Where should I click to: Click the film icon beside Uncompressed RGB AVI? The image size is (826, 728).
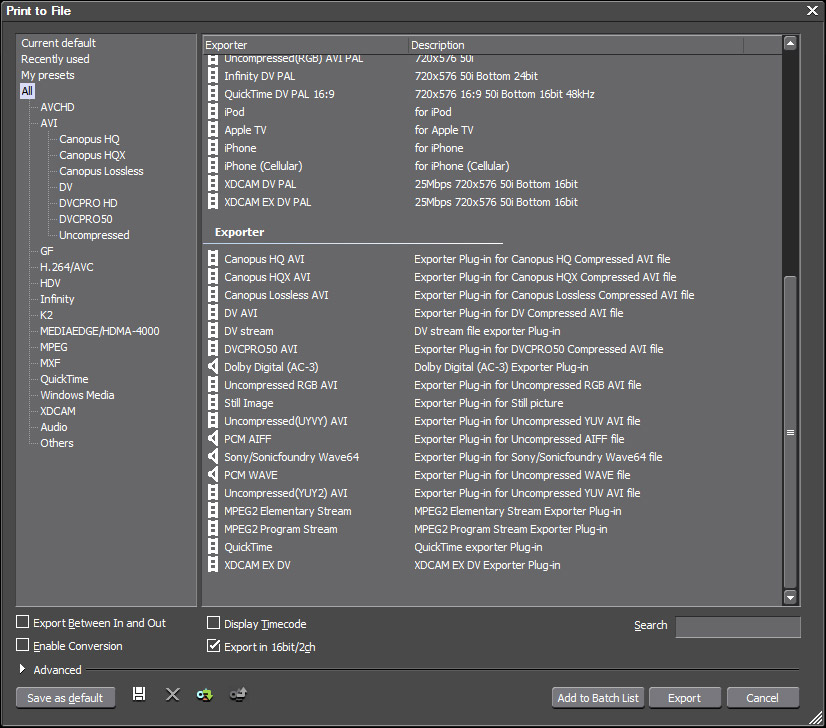click(213, 385)
